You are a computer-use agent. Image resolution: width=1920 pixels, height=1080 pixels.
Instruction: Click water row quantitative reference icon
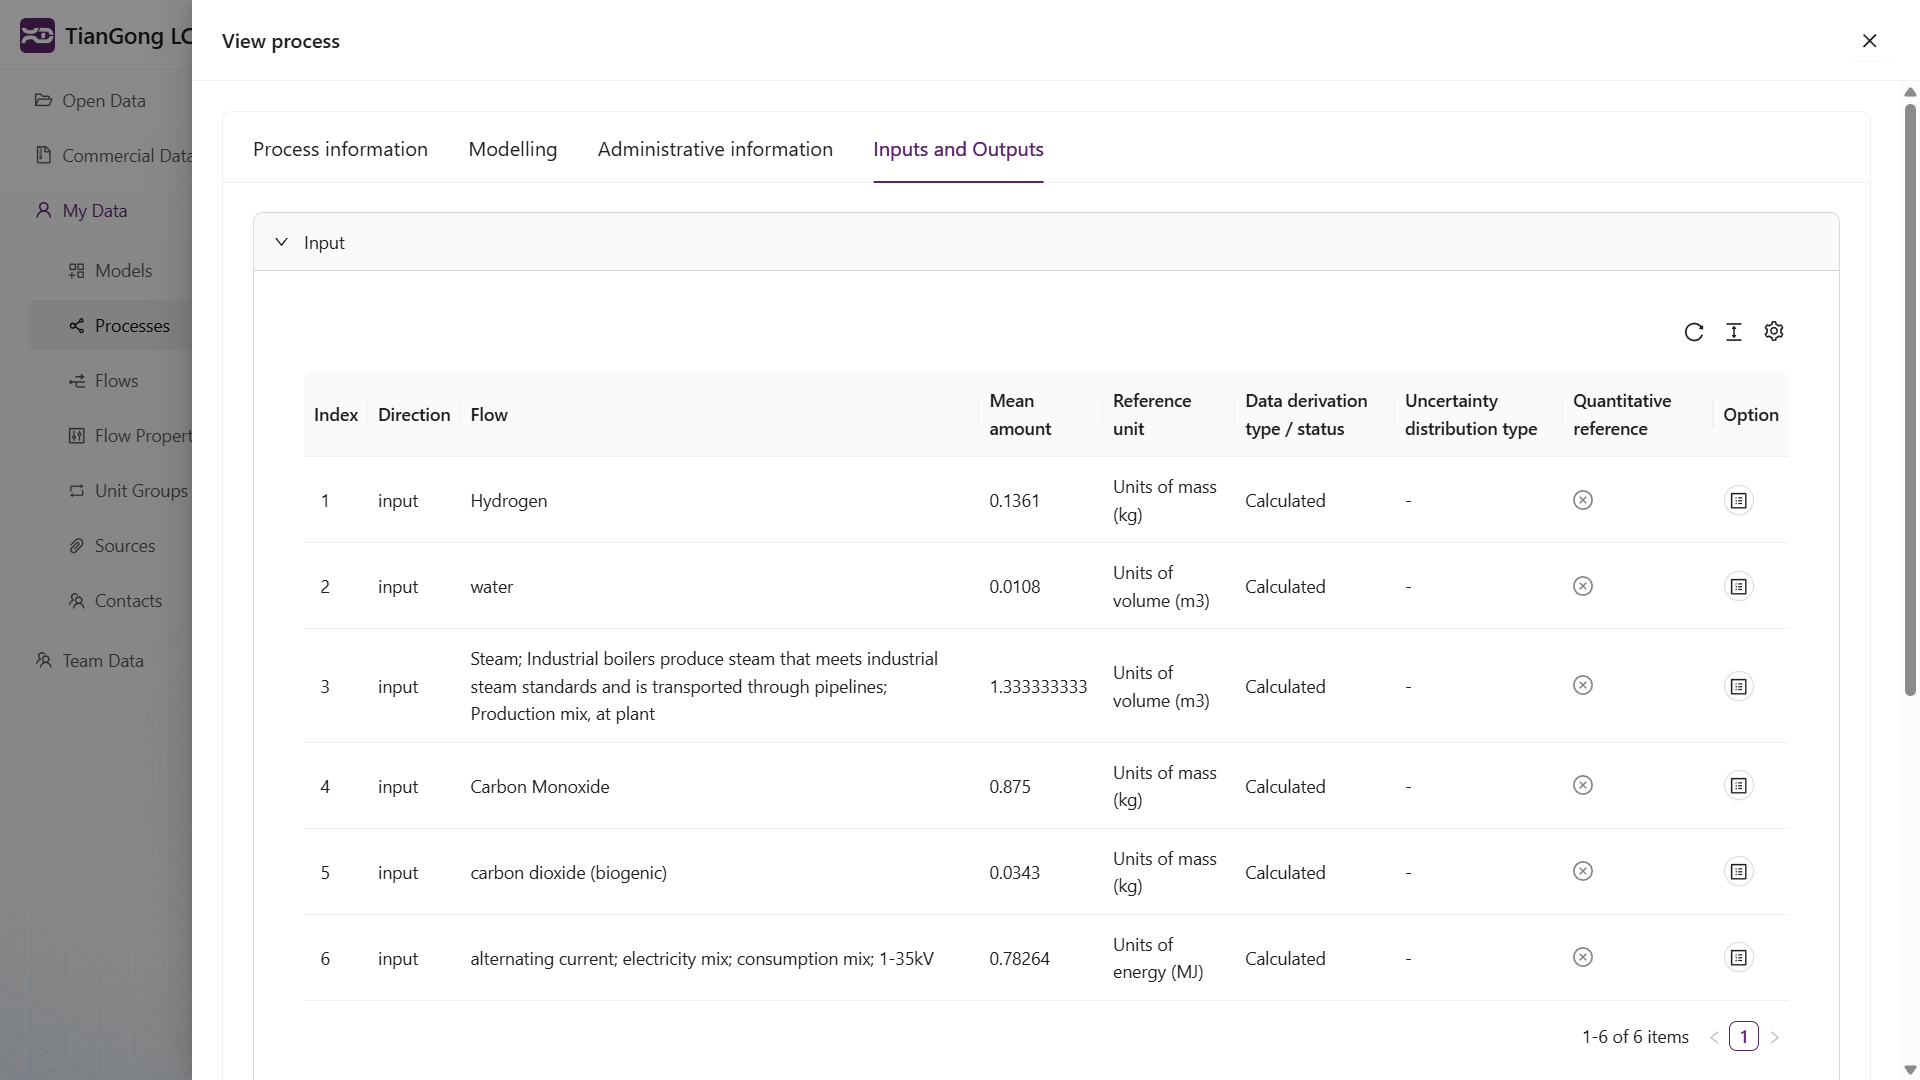[1582, 586]
